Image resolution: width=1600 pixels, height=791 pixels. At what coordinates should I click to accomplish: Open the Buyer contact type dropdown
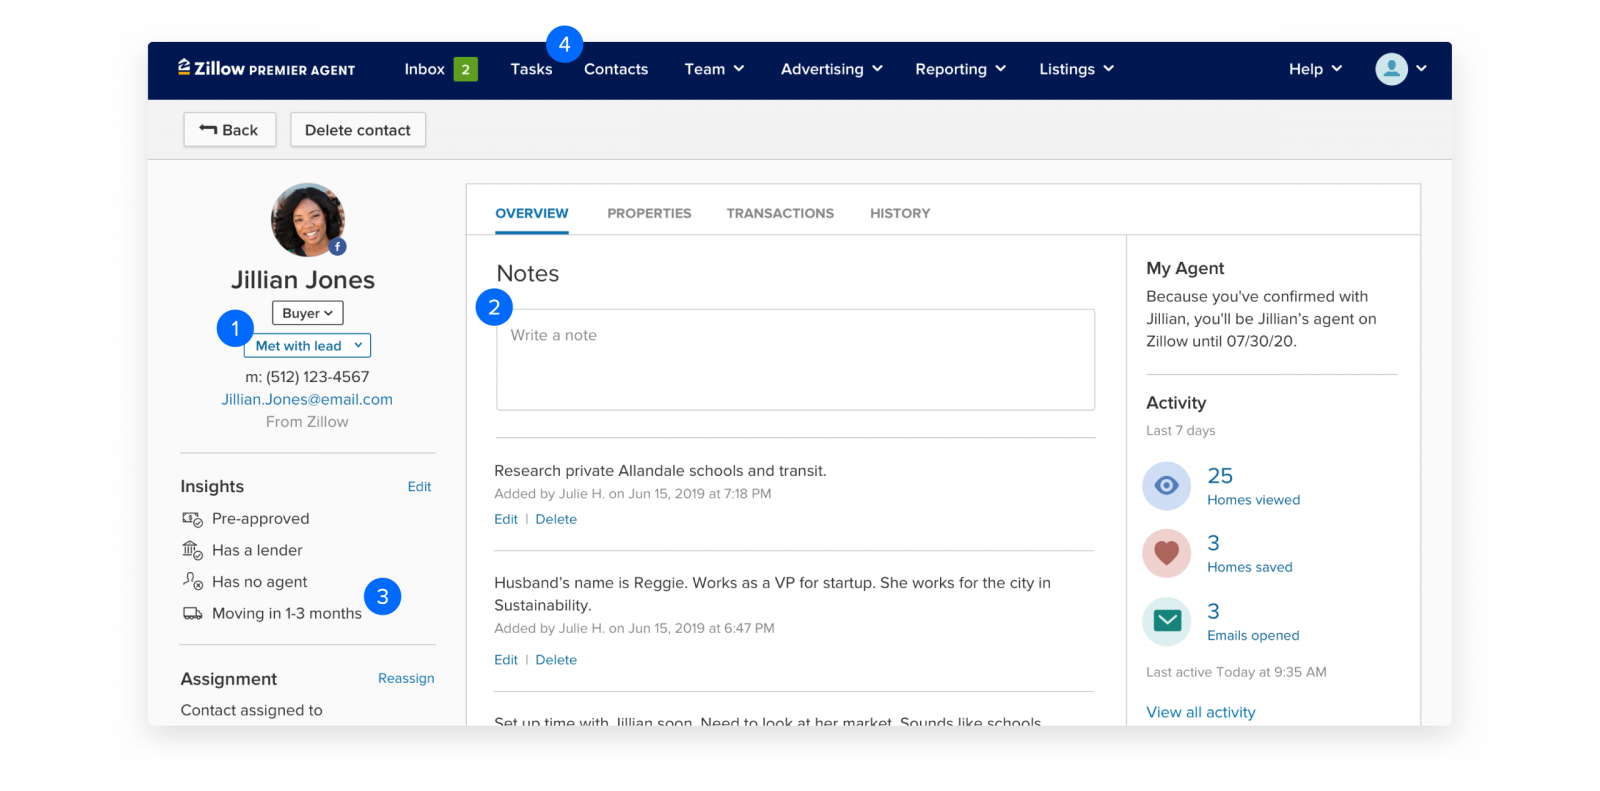click(x=307, y=313)
